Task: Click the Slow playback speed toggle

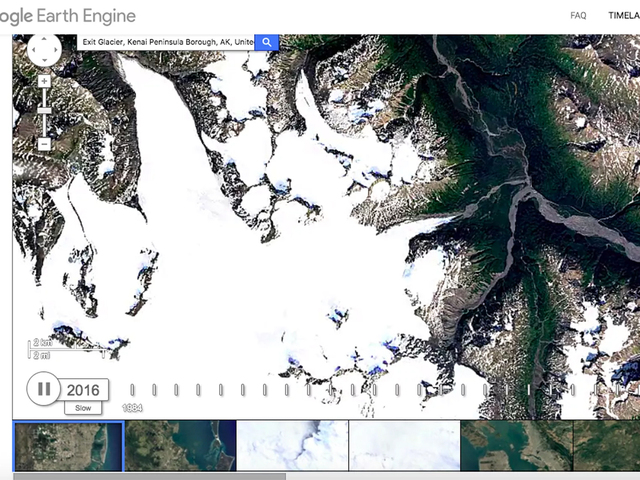Action: (83, 408)
